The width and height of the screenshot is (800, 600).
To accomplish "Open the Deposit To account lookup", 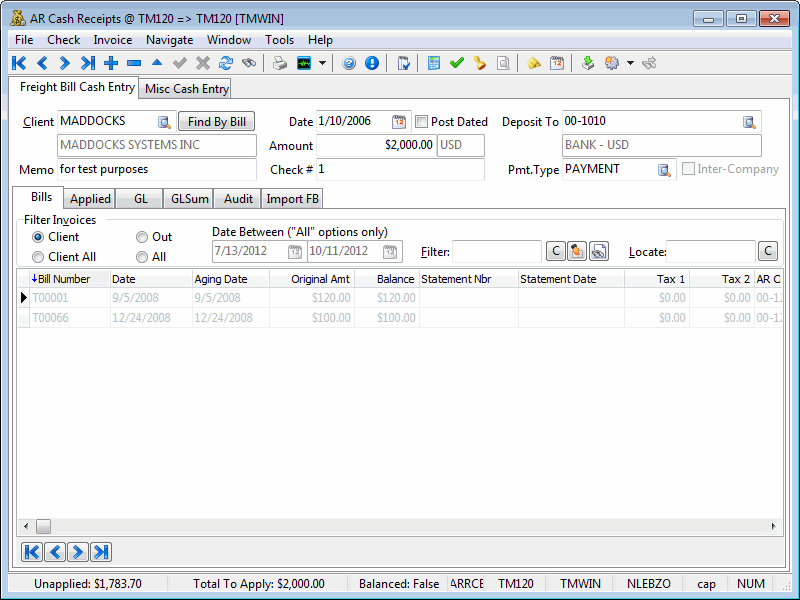I will tap(749, 122).
